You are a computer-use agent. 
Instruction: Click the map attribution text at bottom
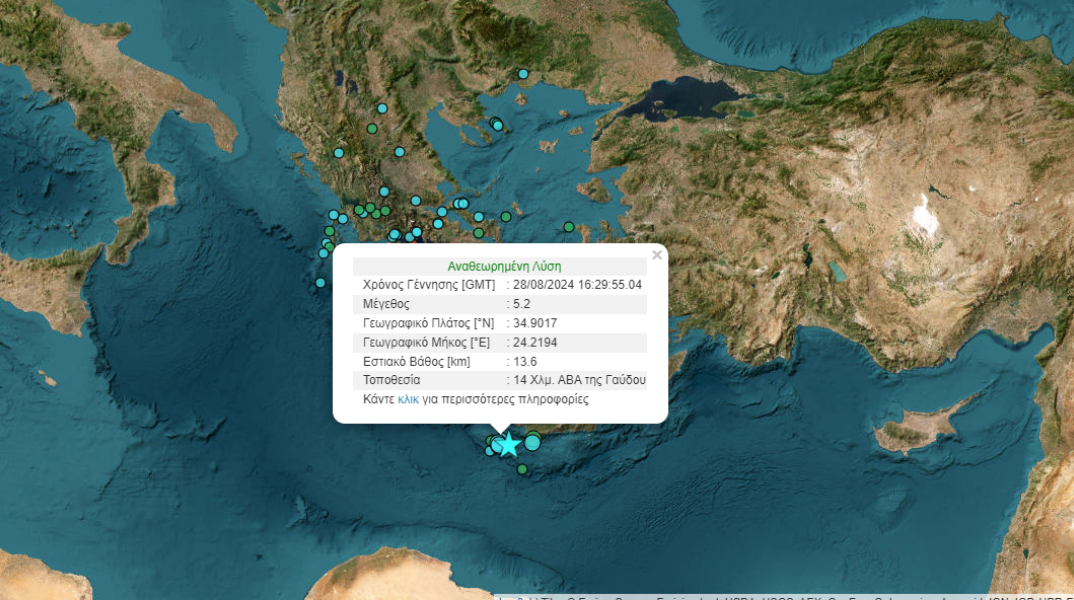click(x=785, y=596)
